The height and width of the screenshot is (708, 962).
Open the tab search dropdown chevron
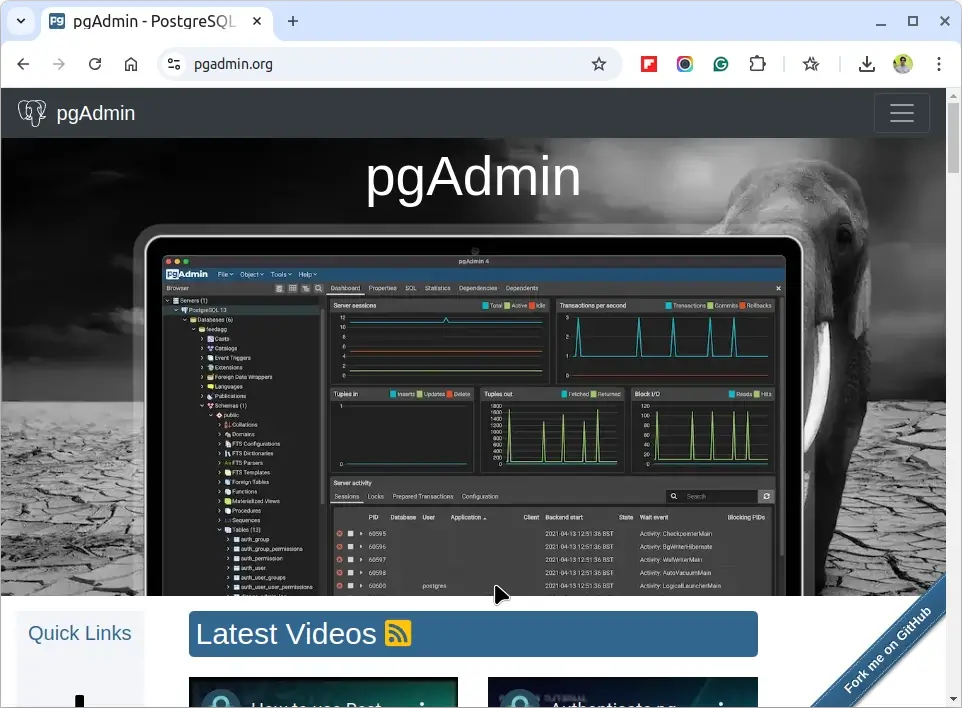tap(21, 21)
